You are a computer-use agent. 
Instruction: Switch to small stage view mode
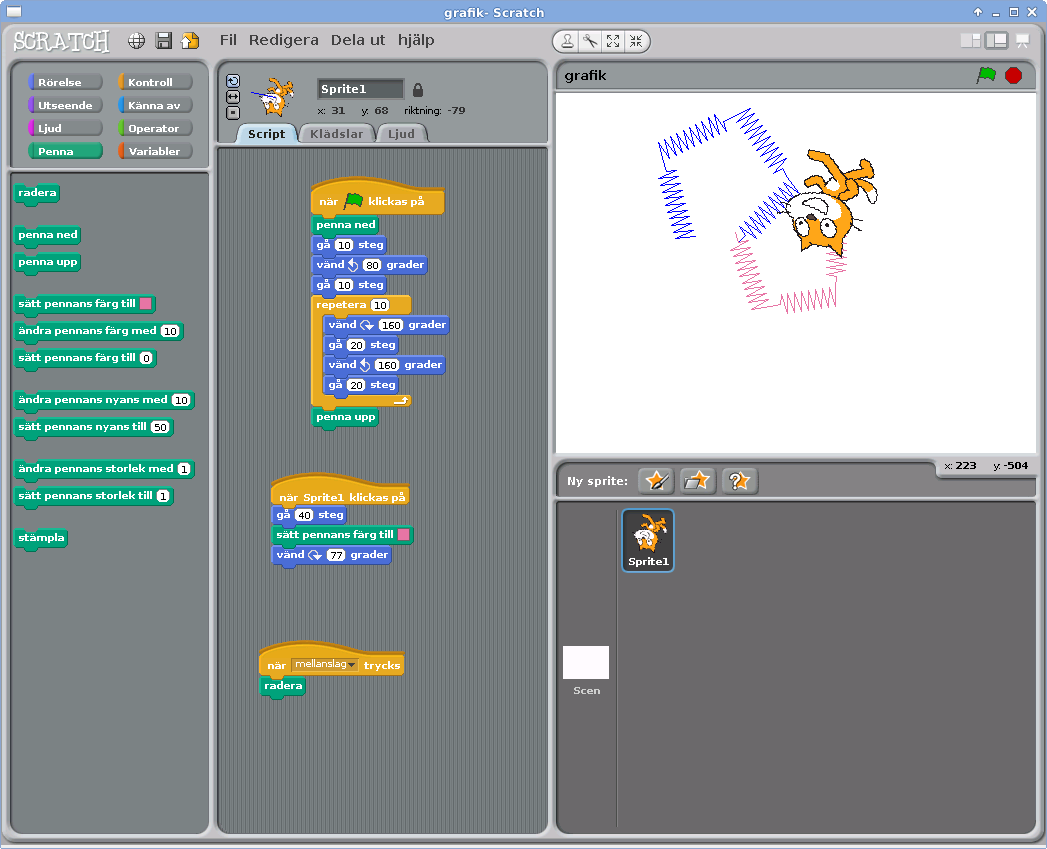970,41
